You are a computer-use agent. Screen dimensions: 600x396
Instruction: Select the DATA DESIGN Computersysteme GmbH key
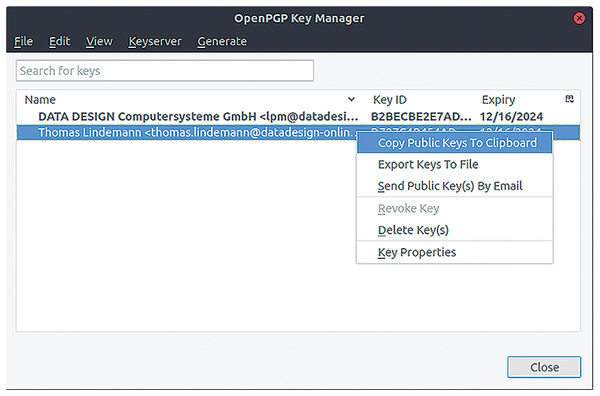point(298,116)
